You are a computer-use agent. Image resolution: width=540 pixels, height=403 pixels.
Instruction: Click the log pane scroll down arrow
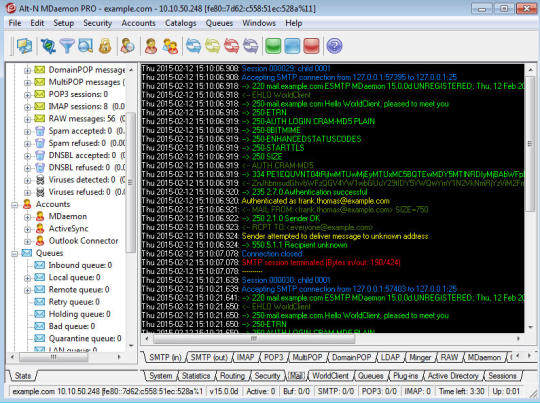(x=530, y=328)
